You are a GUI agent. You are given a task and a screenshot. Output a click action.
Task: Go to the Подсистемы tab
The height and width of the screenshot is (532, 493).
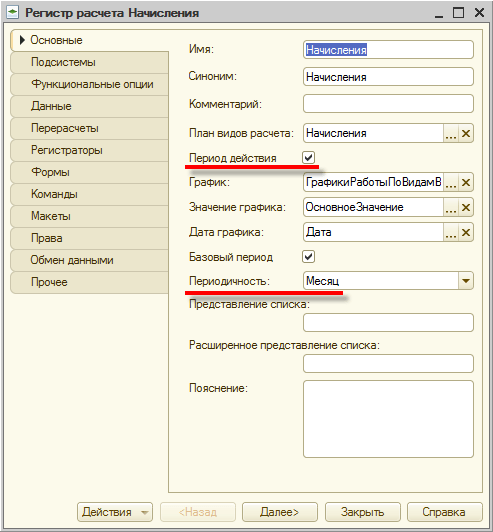(x=90, y=62)
